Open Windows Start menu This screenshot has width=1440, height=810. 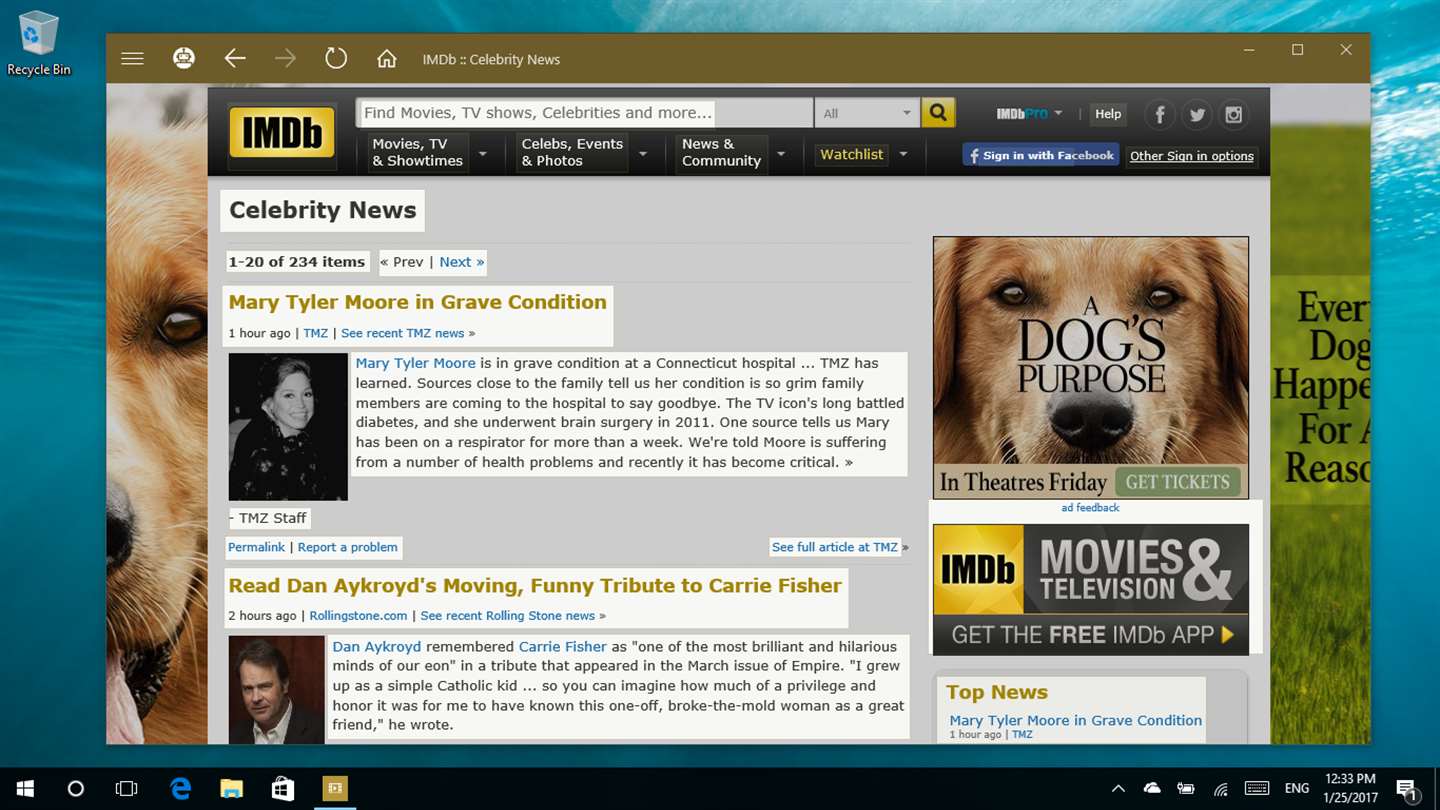tap(25, 789)
